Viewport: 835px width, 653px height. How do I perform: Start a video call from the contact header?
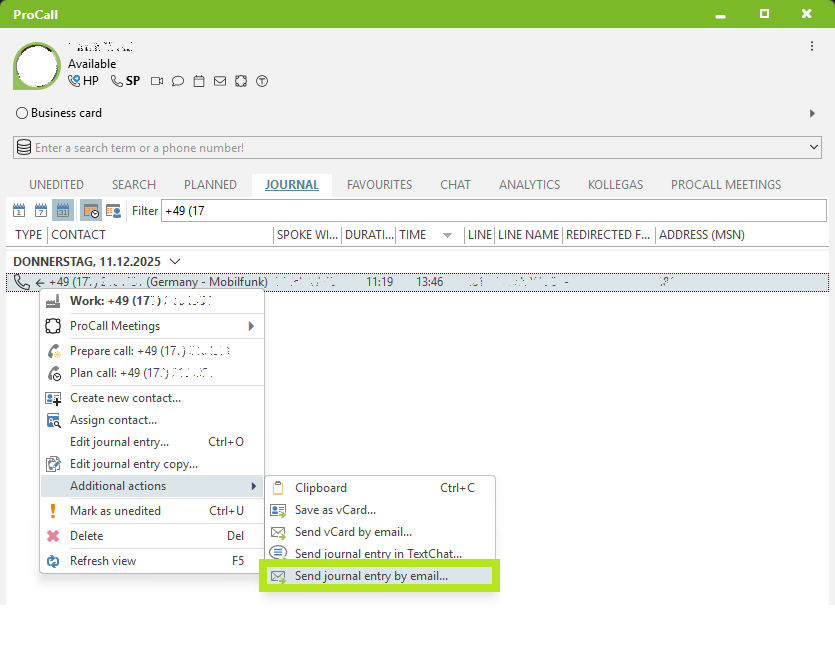pyautogui.click(x=157, y=81)
